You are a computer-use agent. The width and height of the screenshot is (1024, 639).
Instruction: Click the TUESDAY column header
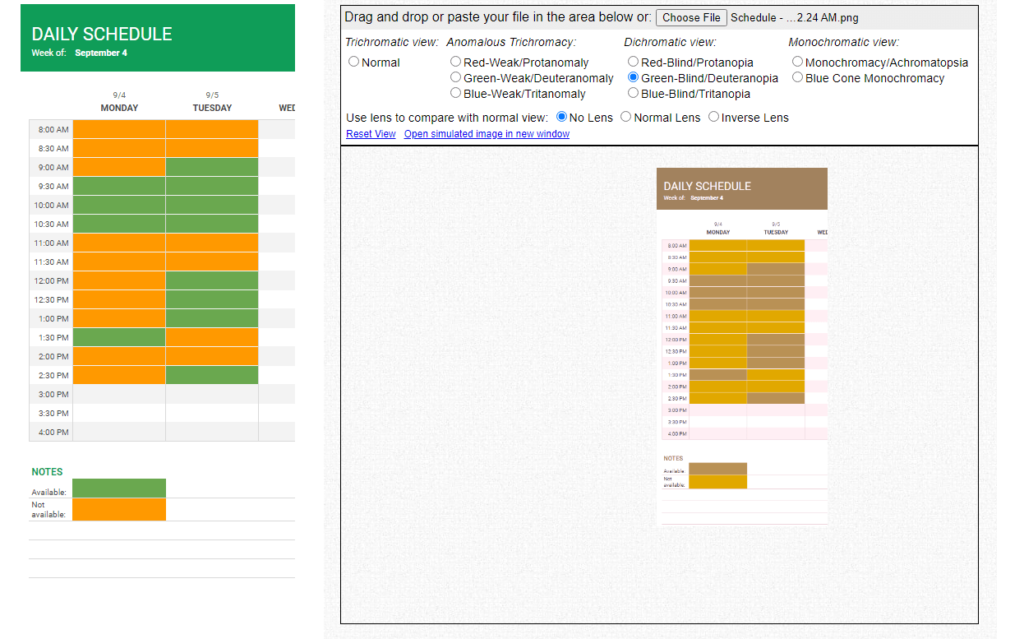tap(212, 108)
